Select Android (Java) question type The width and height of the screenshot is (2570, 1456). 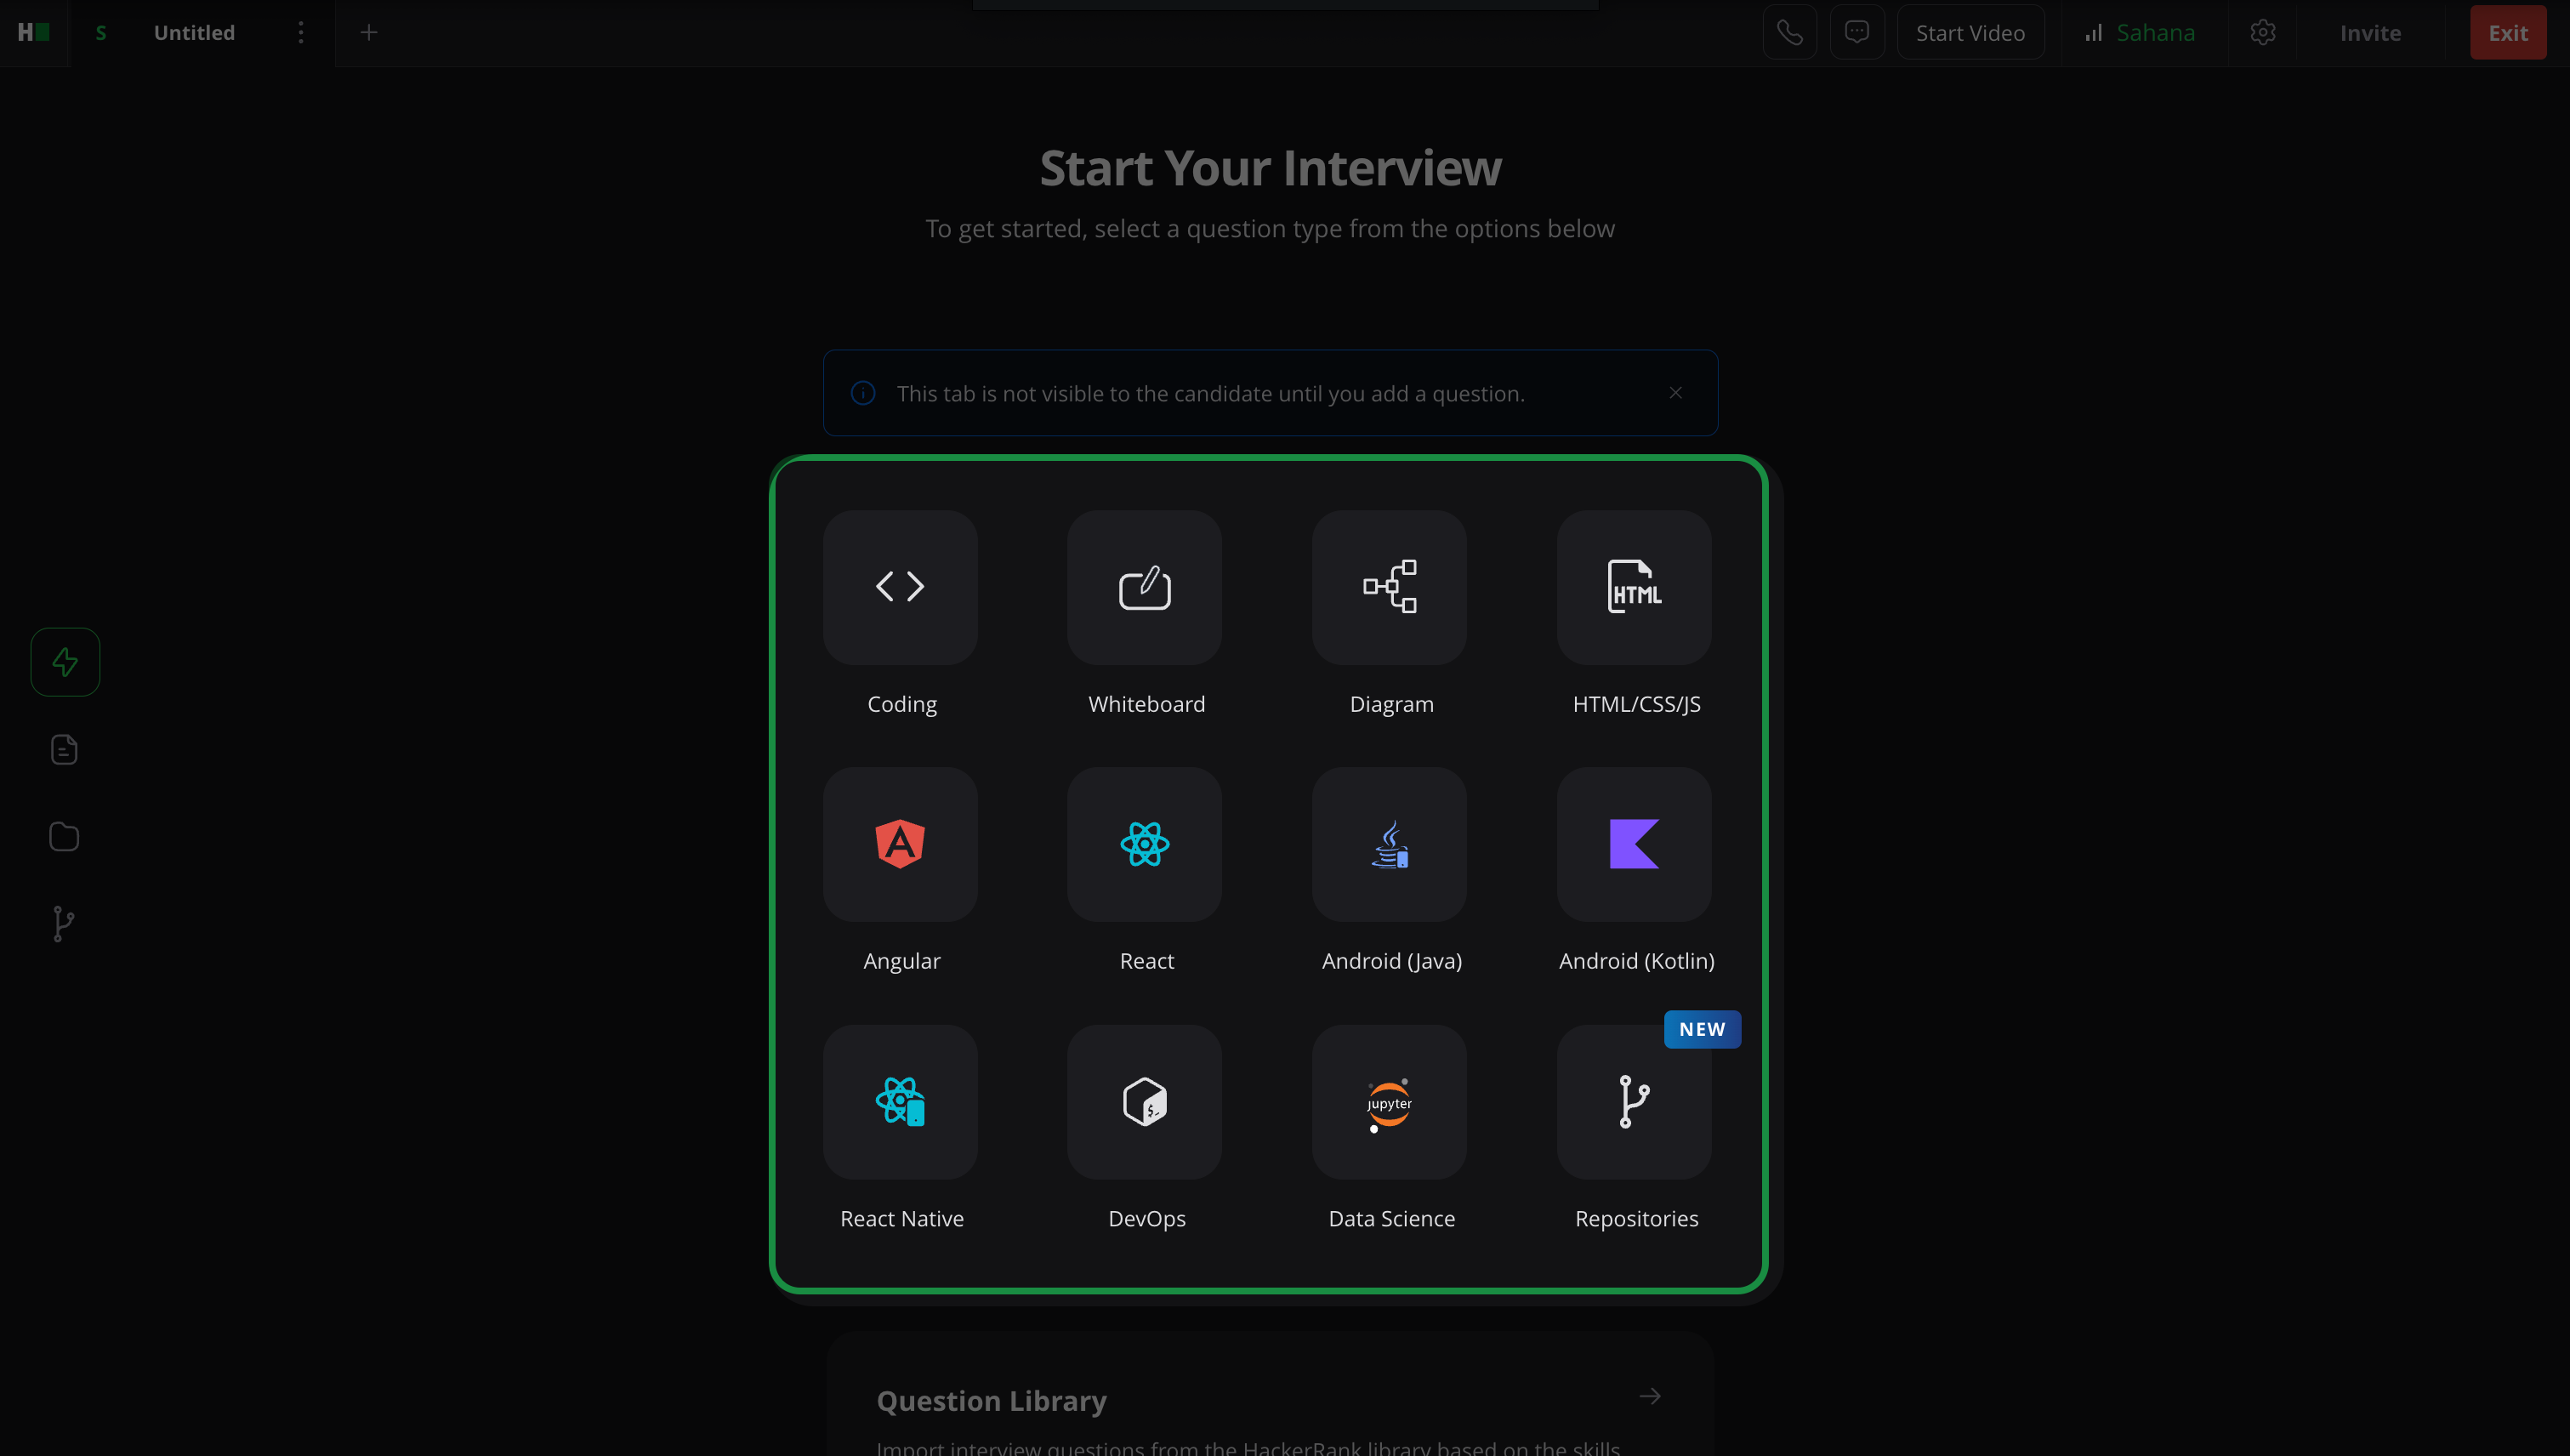tap(1389, 844)
